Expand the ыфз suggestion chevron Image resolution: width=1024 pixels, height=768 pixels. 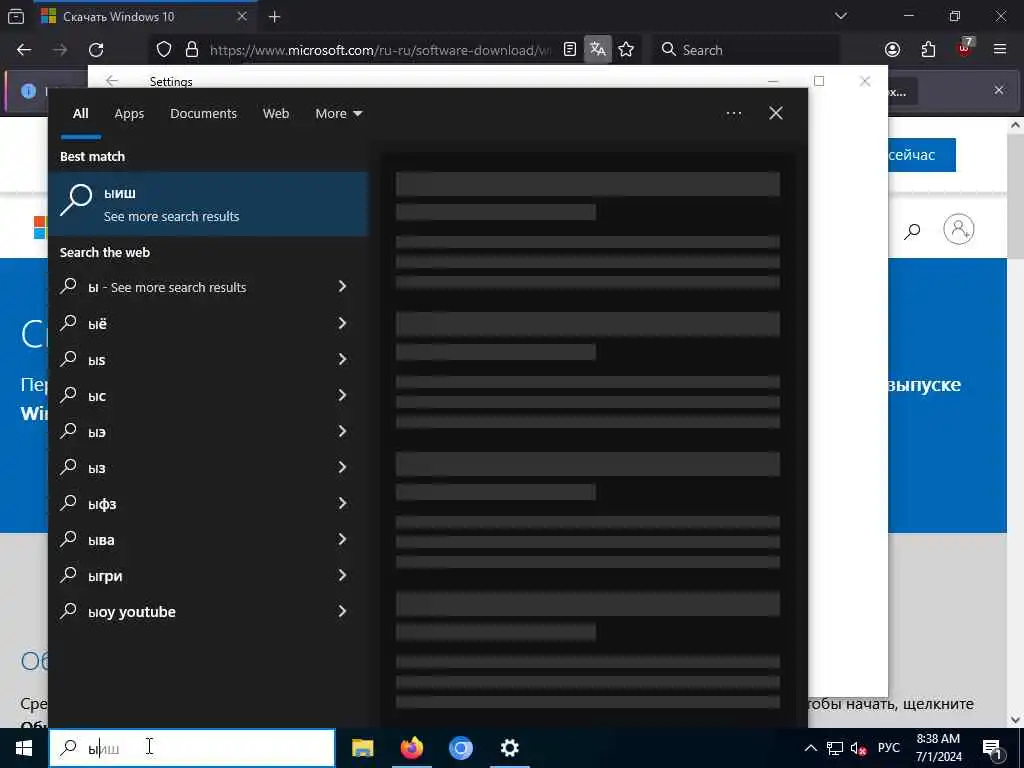(342, 503)
